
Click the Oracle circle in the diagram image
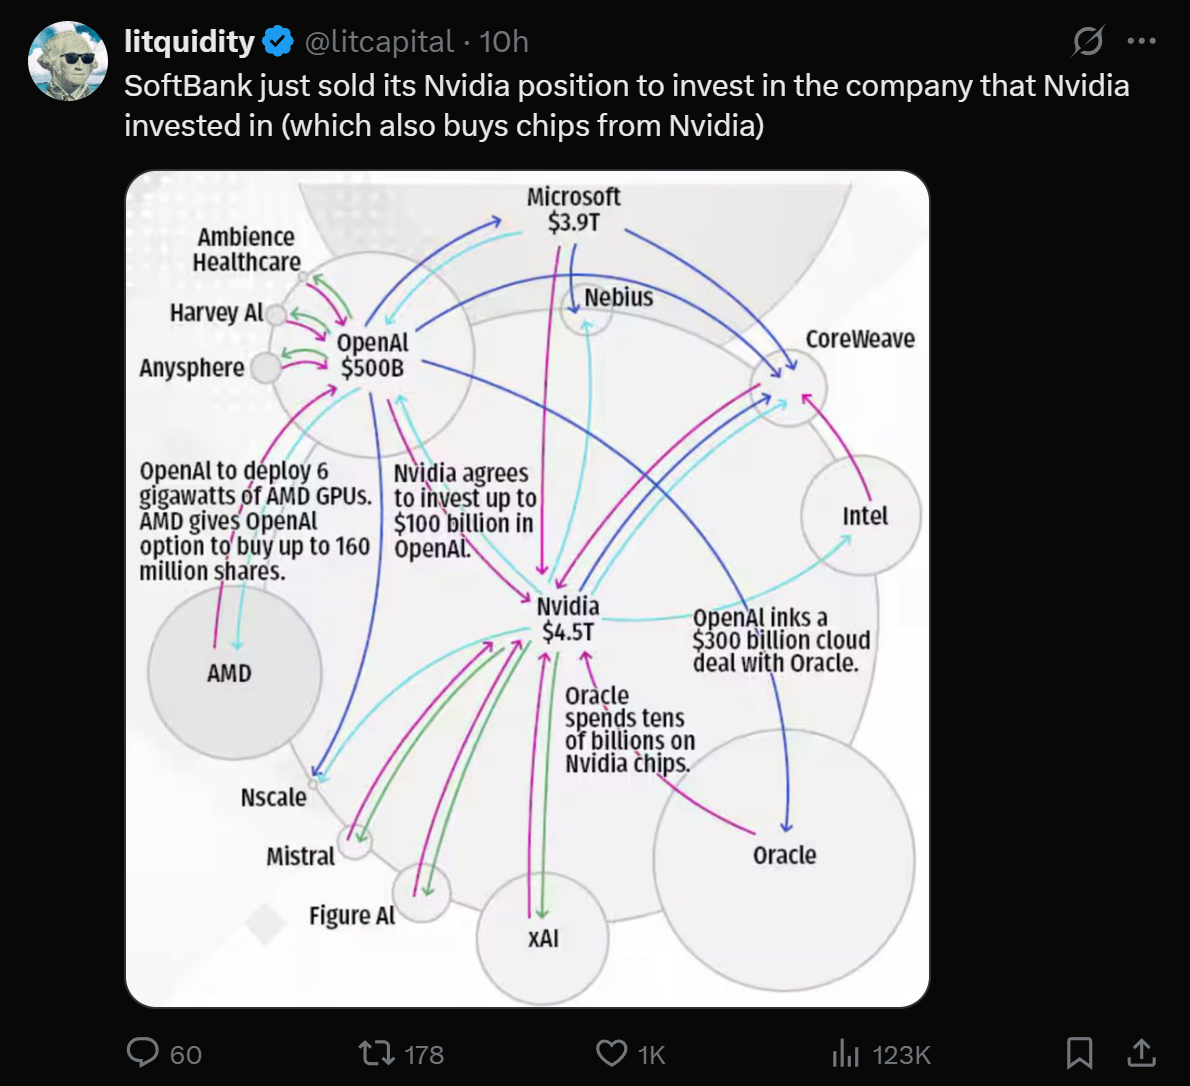point(784,858)
